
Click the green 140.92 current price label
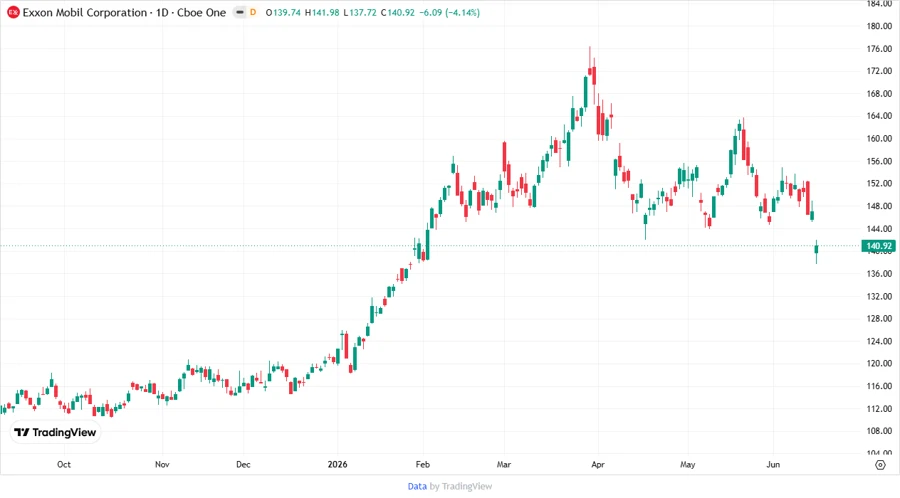pyautogui.click(x=879, y=246)
